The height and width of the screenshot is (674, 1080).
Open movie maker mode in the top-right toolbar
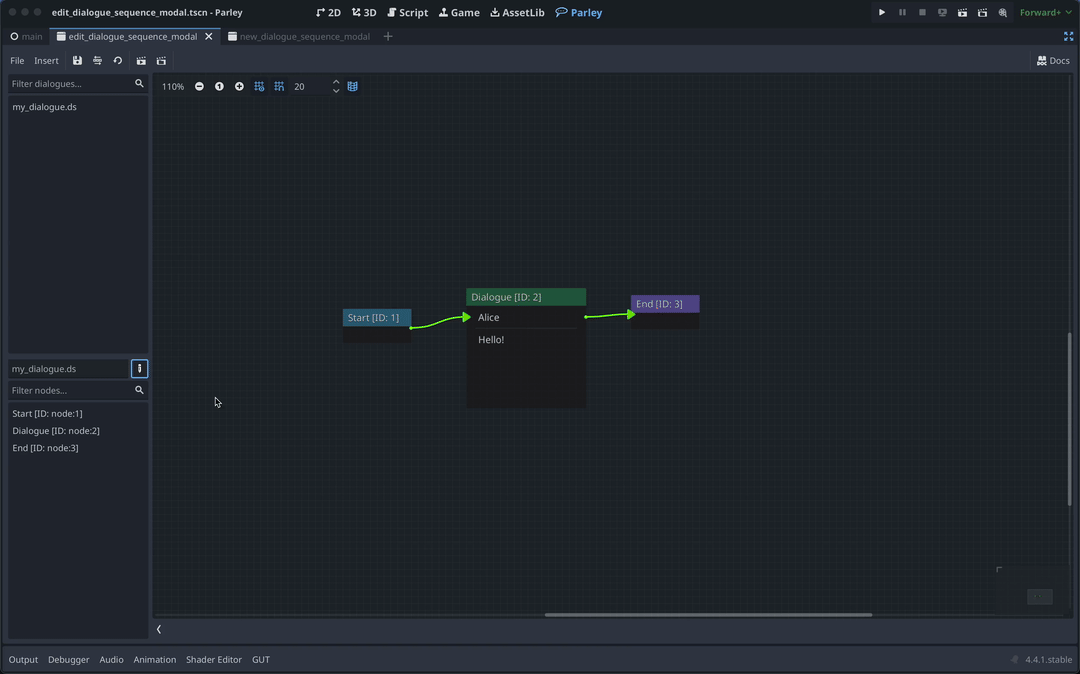pyautogui.click(x=1003, y=12)
